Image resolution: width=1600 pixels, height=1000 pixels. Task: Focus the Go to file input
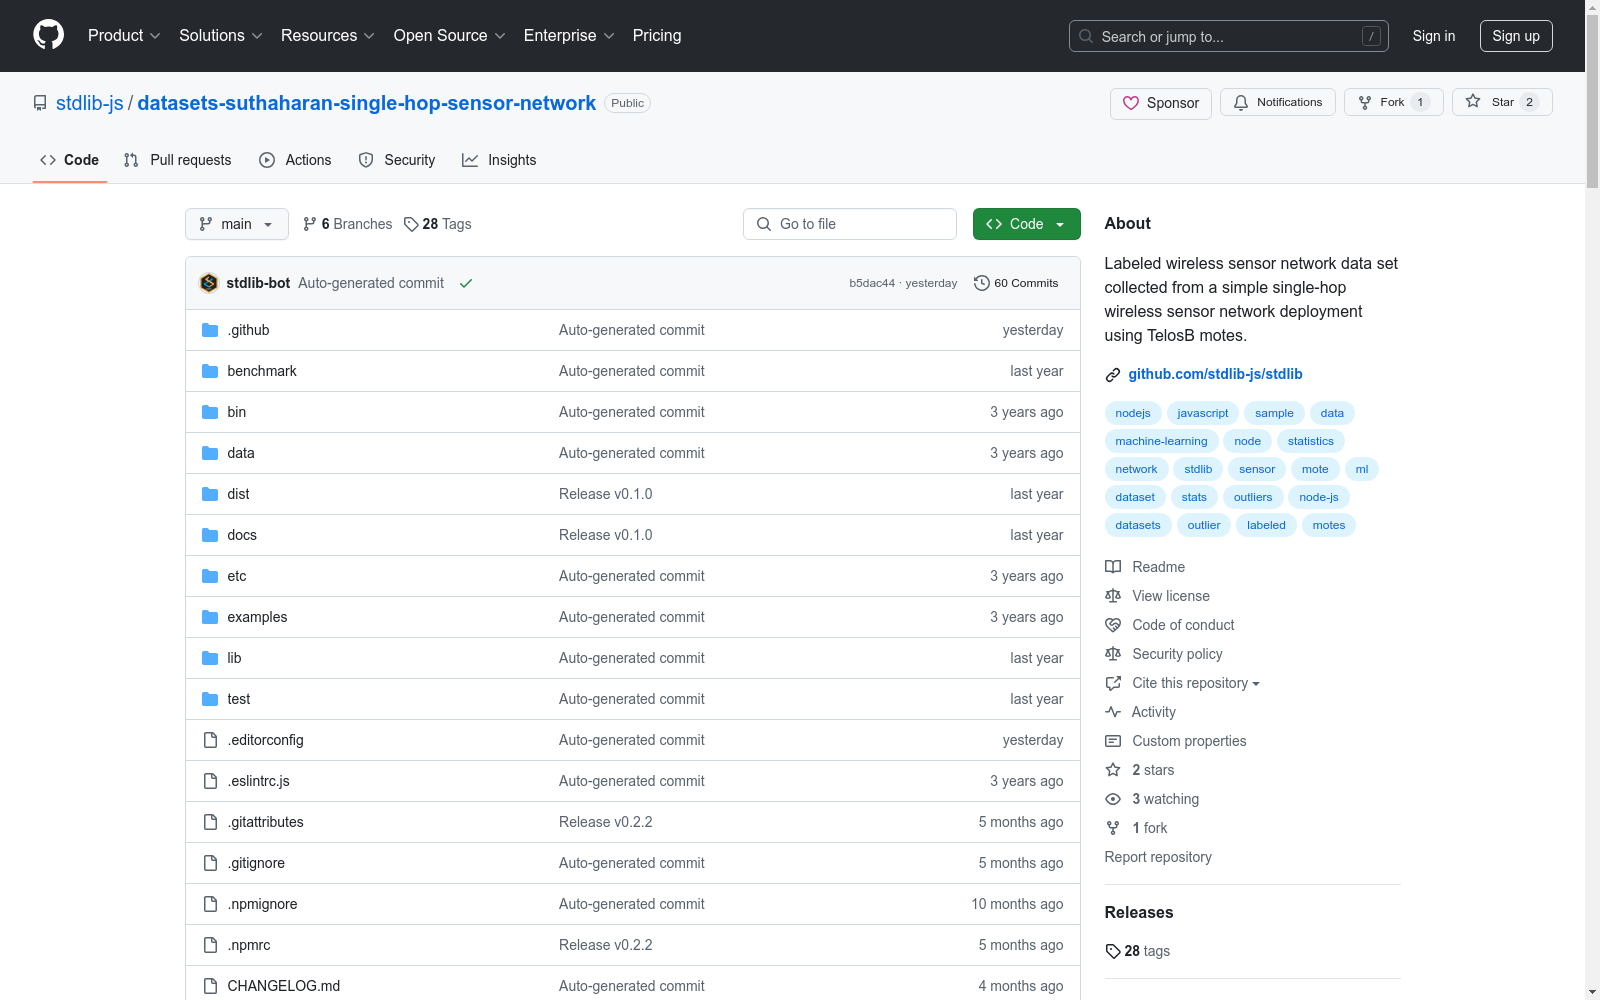coord(850,224)
